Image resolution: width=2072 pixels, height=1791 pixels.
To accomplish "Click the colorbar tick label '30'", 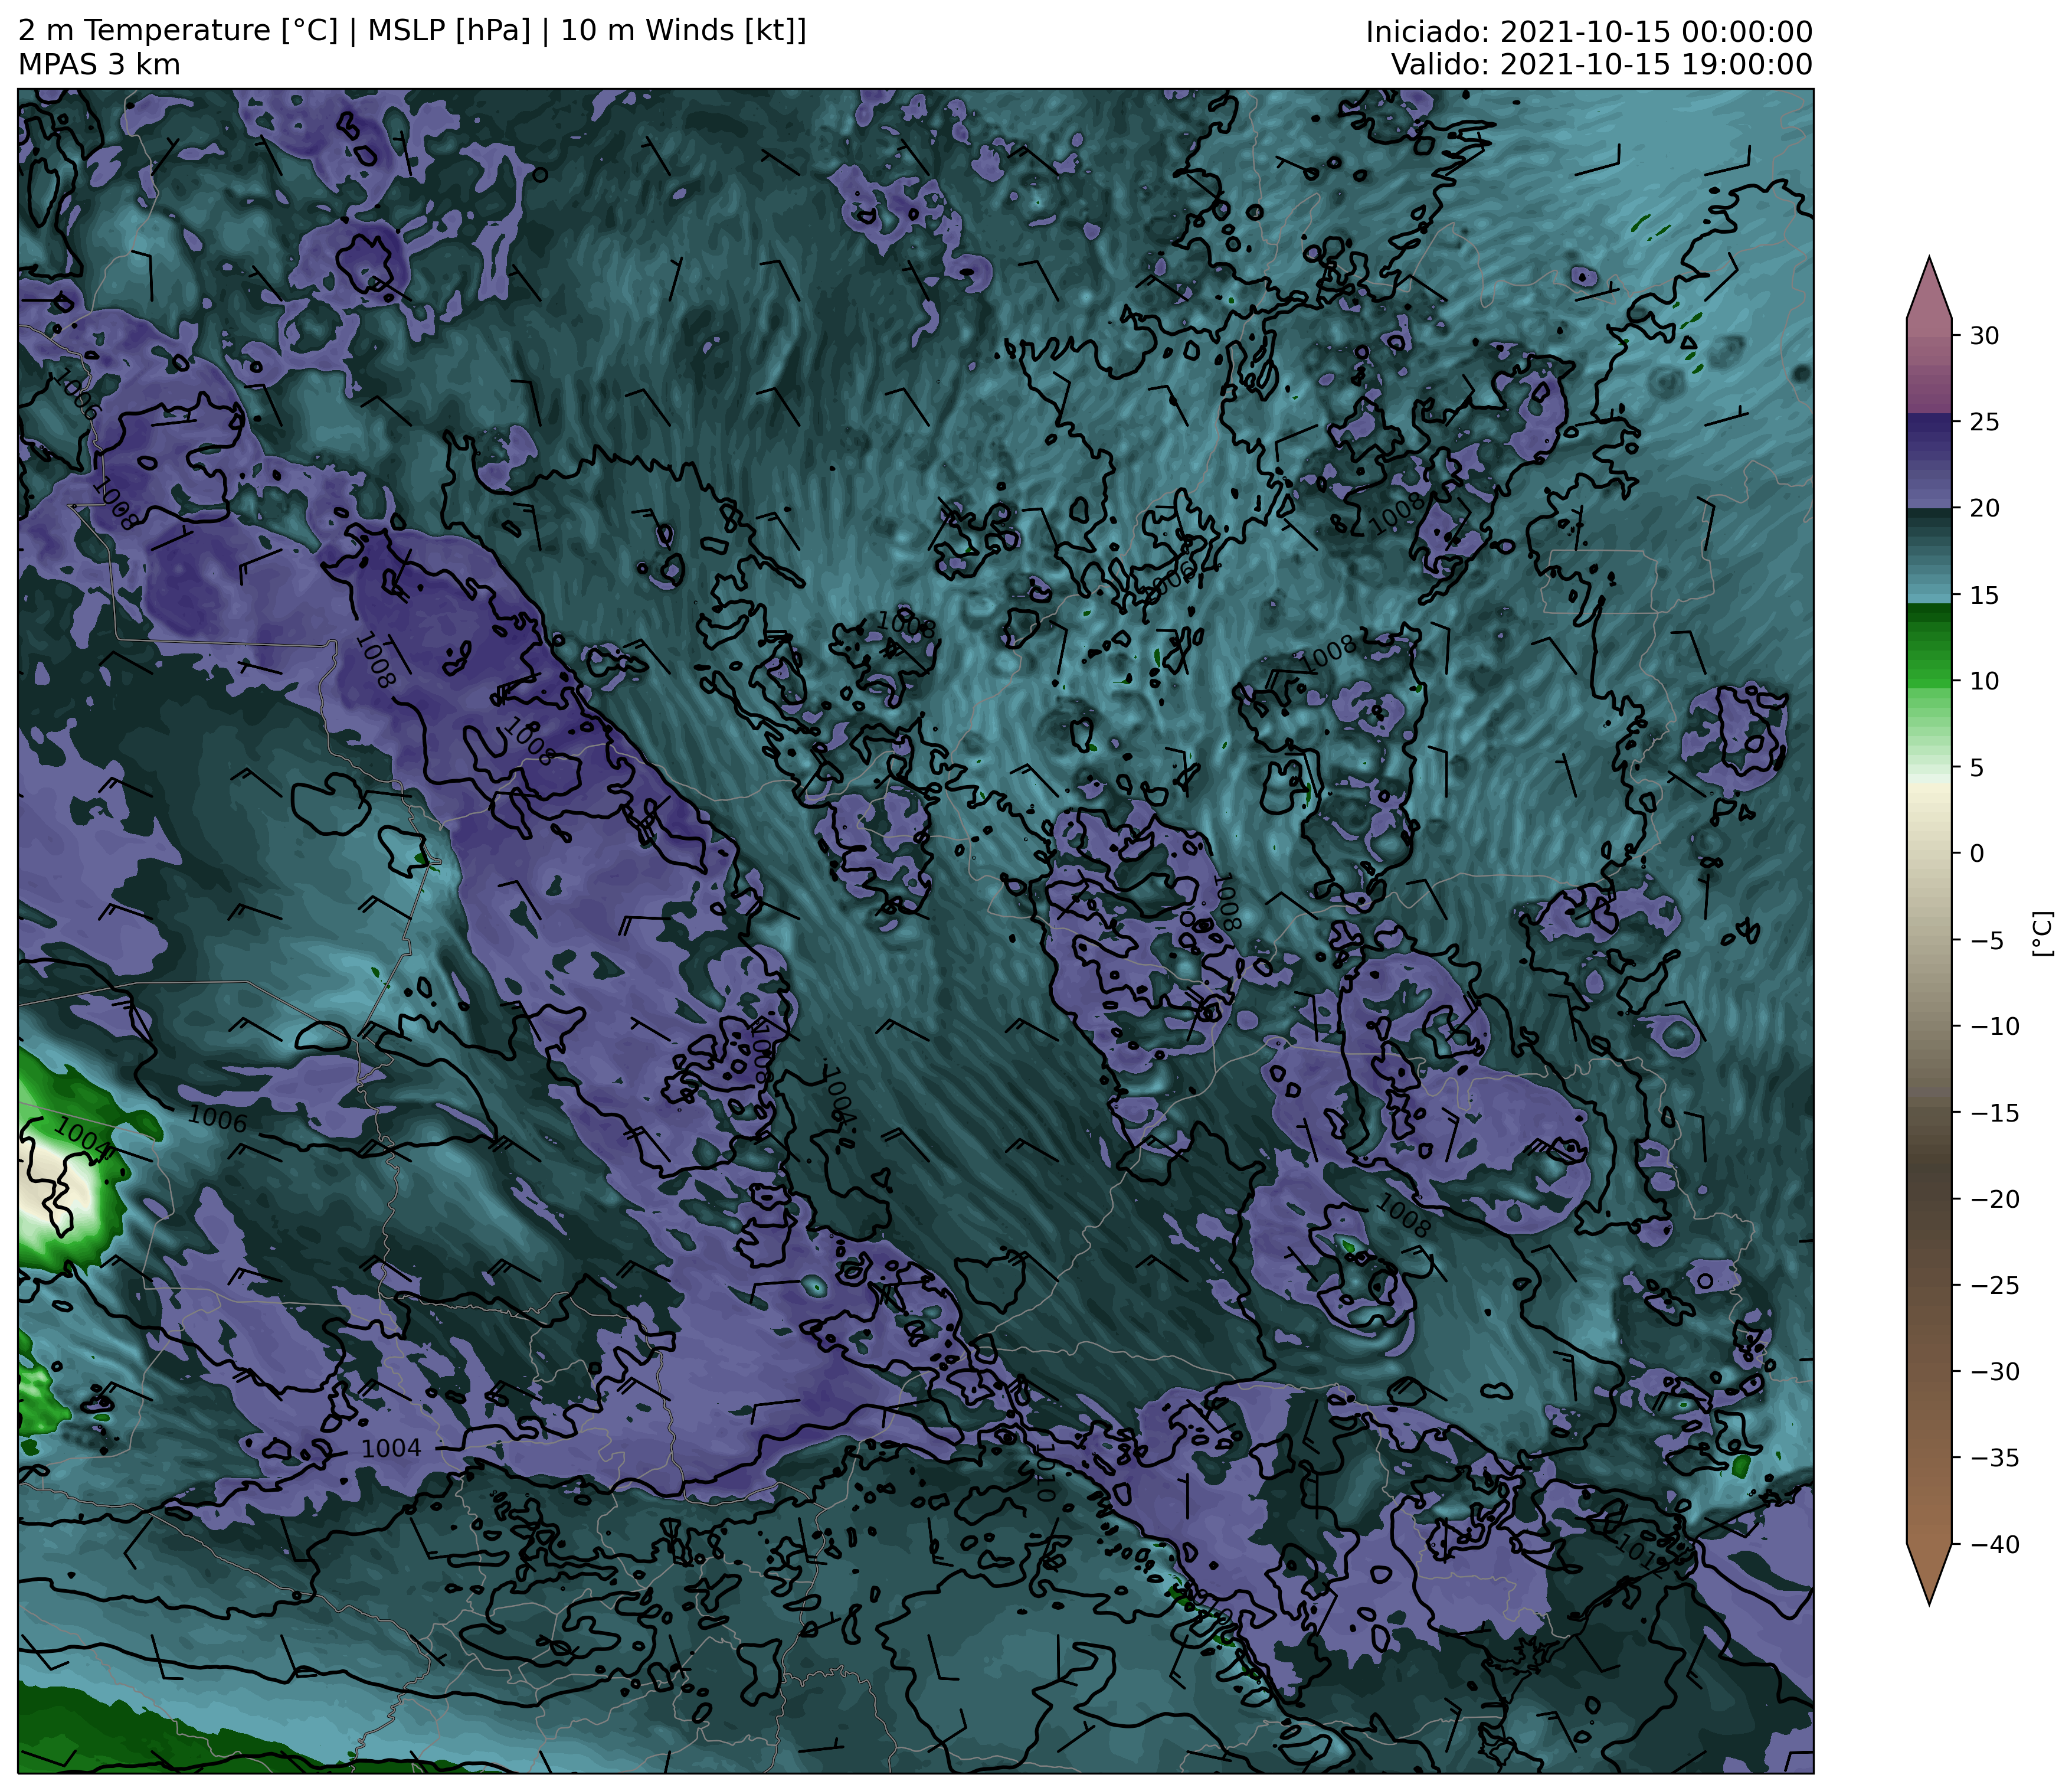I will click(1985, 336).
